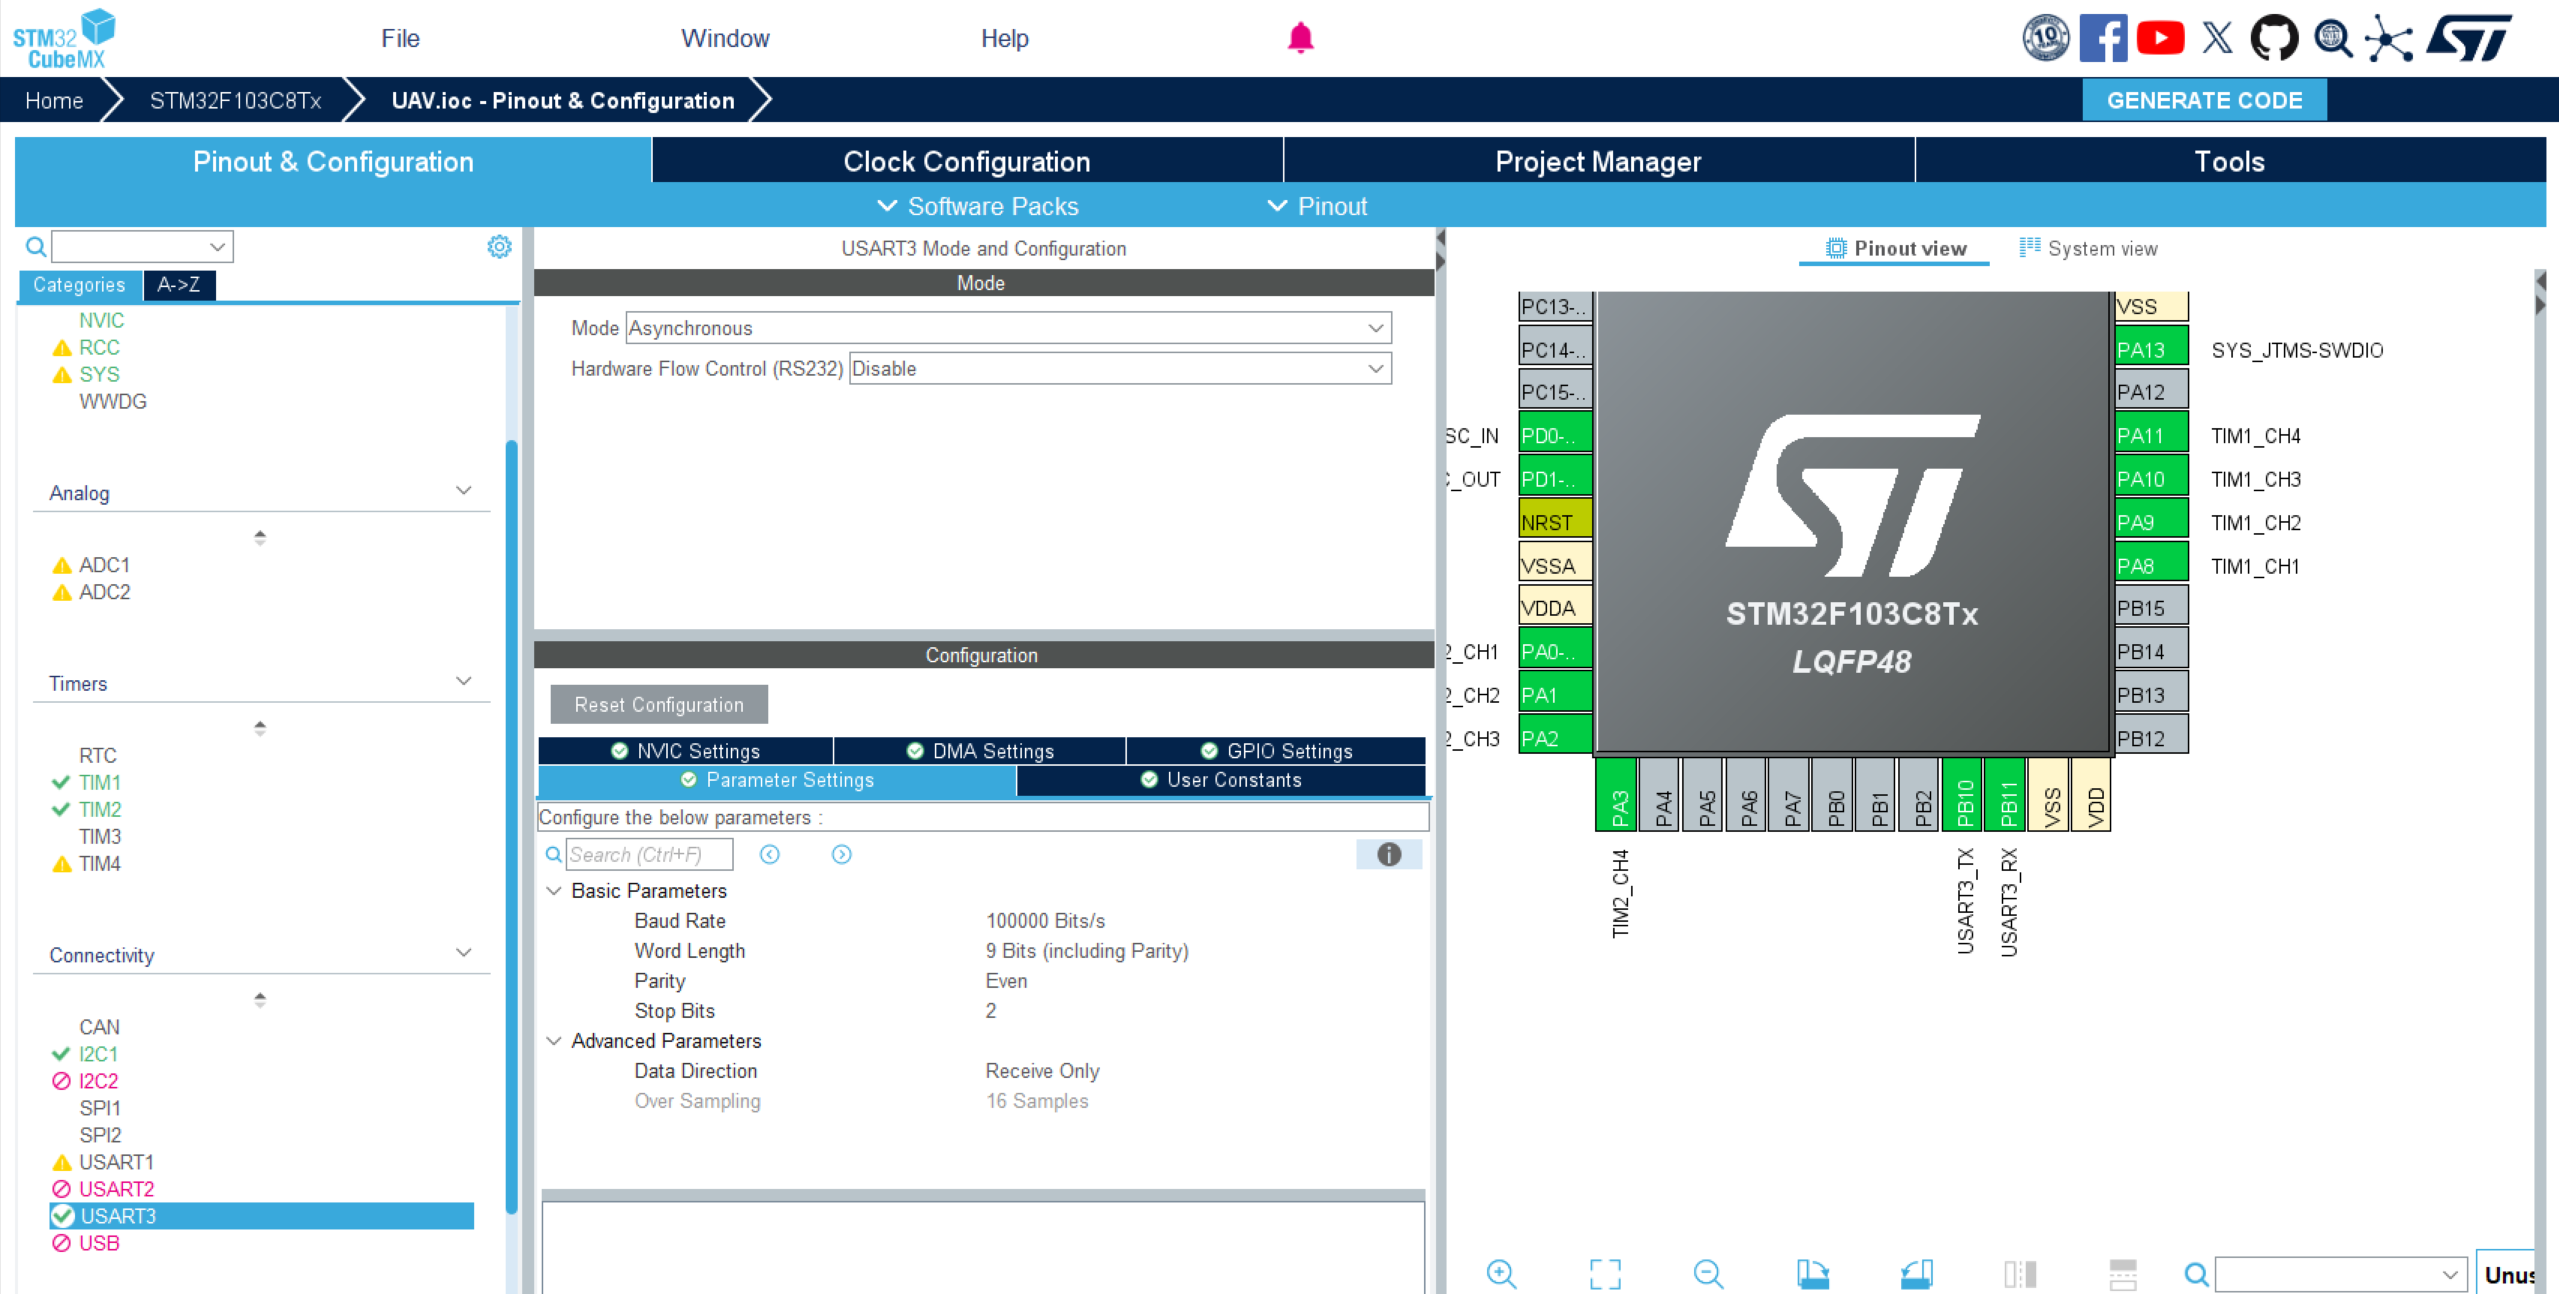Rotate the chip view clockwise icon
This screenshot has height=1294, width=2559.
coord(1812,1273)
